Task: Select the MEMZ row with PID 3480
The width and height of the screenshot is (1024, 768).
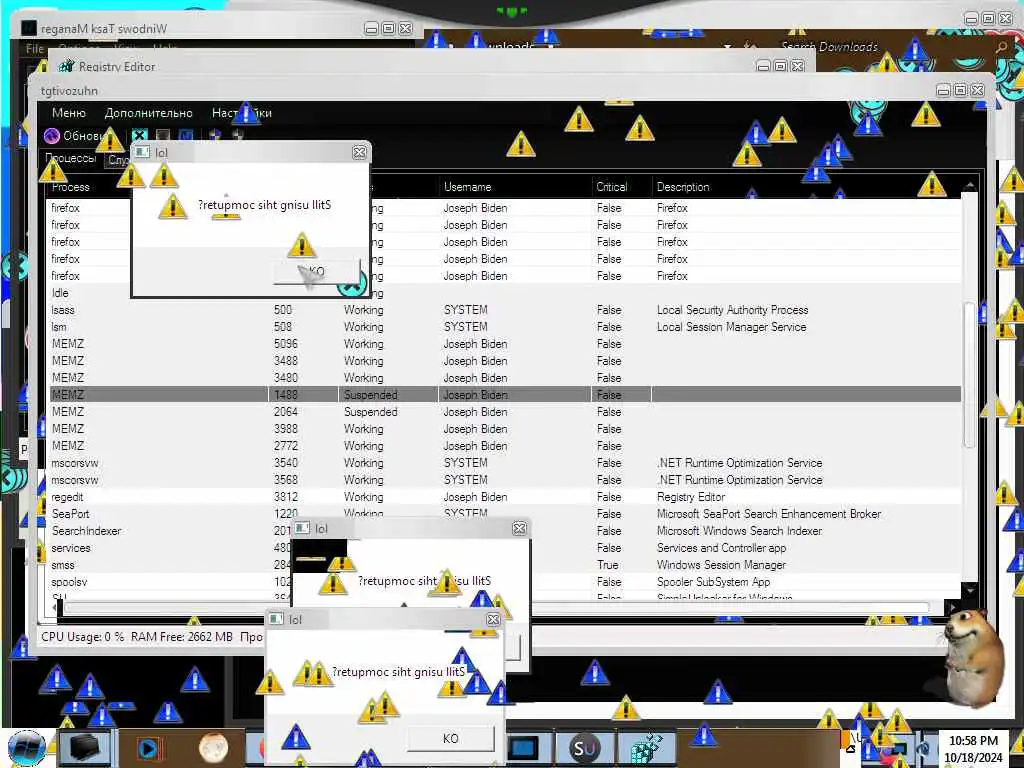Action: 505,377
